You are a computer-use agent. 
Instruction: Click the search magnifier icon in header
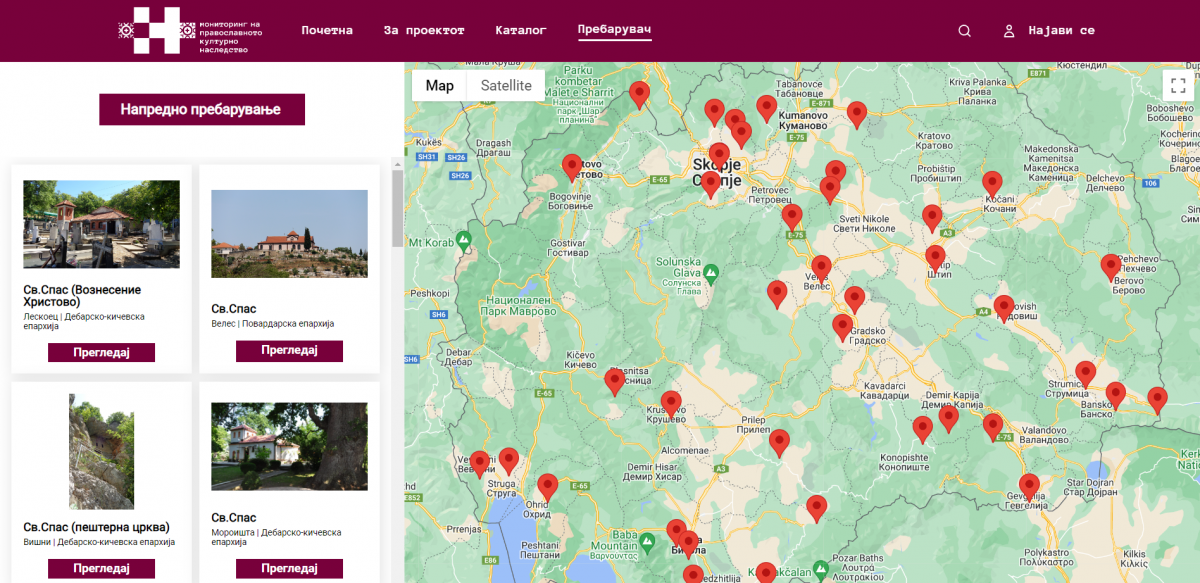point(964,30)
